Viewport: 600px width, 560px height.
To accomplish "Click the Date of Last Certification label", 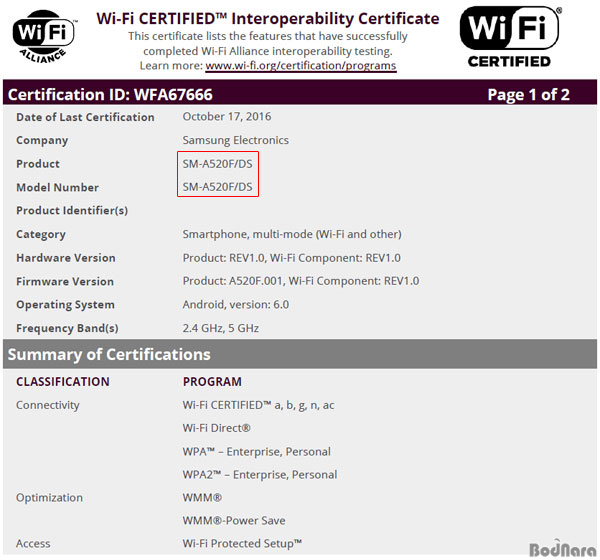I will [85, 117].
